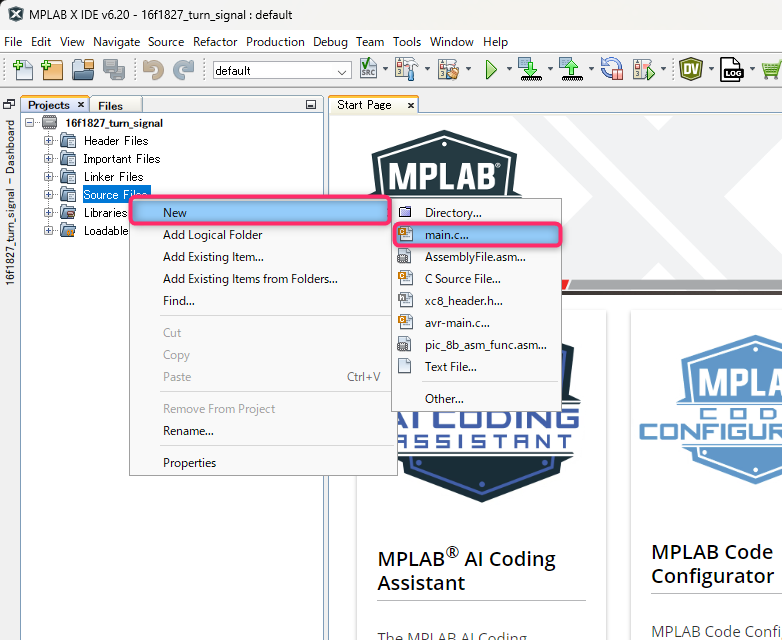Viewport: 782px width, 640px height.
Task: Select main.c... from the New submenu
Action: point(478,234)
